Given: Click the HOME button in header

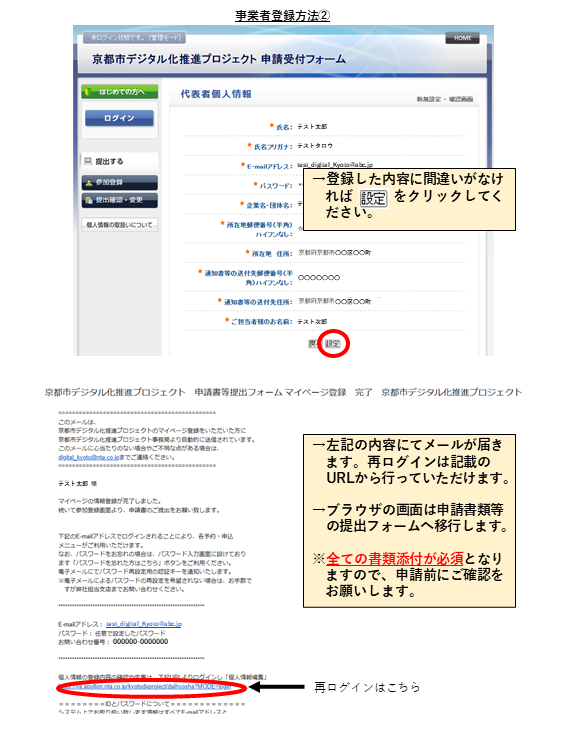Looking at the screenshot, I should coord(462,38).
